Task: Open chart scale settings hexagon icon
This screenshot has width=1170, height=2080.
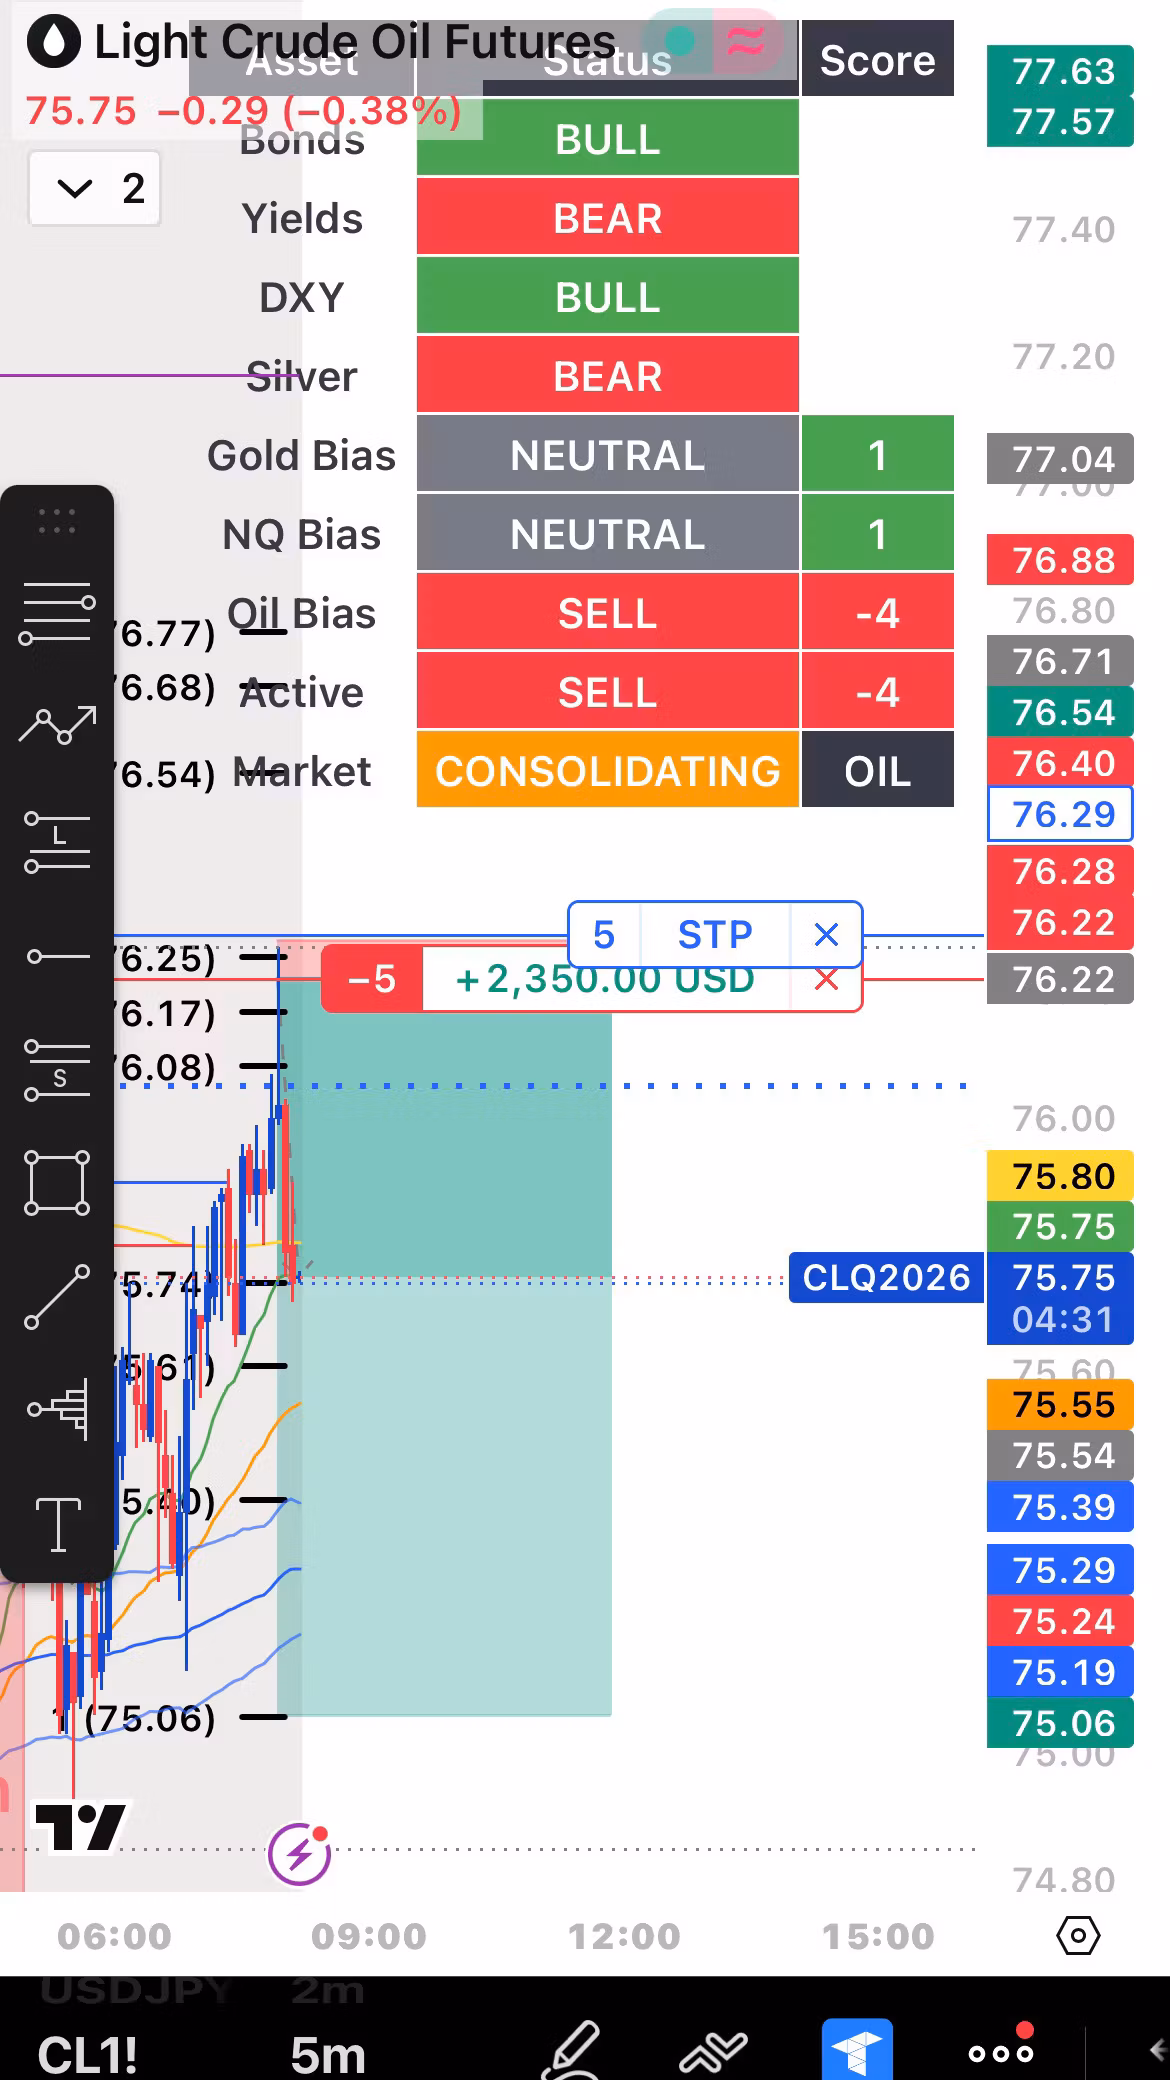Action: pos(1078,1936)
